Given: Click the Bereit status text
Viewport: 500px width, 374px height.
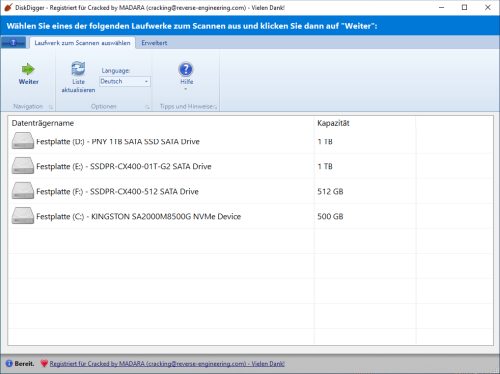Looking at the screenshot, I should tap(24, 364).
